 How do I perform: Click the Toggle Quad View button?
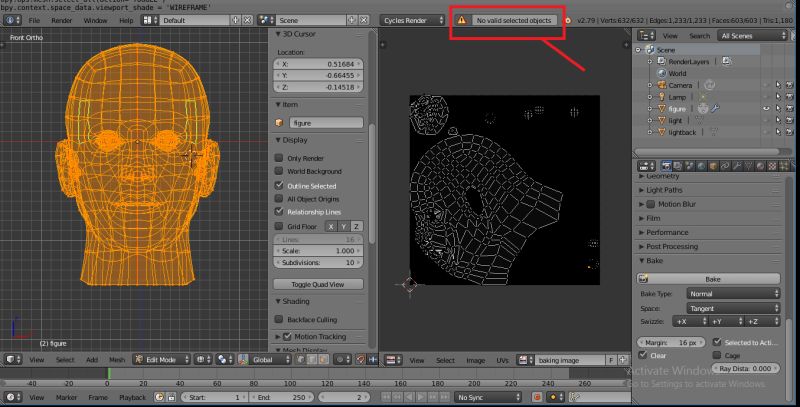click(318, 284)
